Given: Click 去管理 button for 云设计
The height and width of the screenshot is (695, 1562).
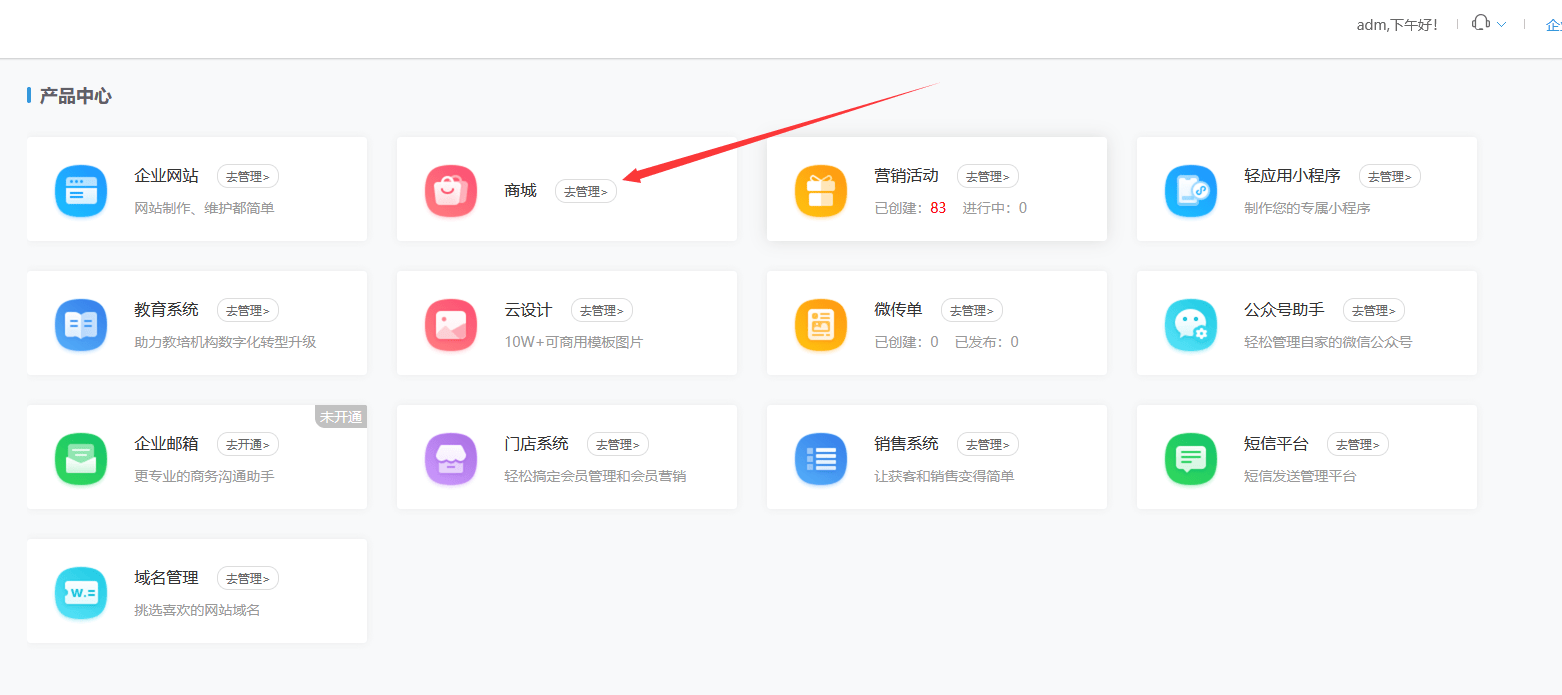Looking at the screenshot, I should (x=602, y=310).
